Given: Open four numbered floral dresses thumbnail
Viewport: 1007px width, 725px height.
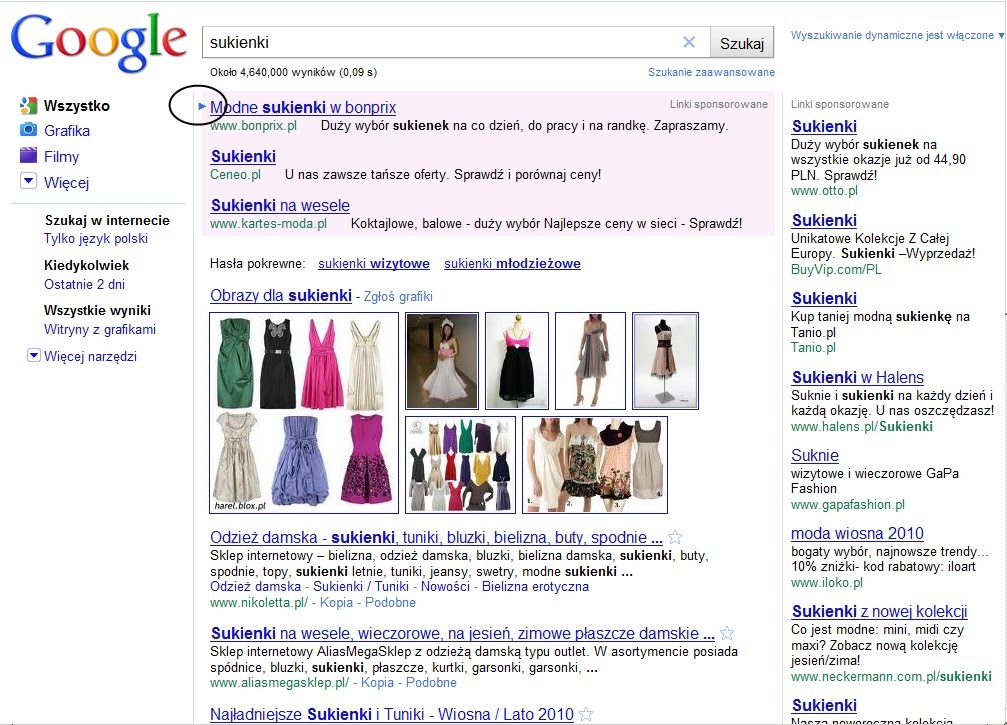Looking at the screenshot, I should pyautogui.click(x=595, y=465).
